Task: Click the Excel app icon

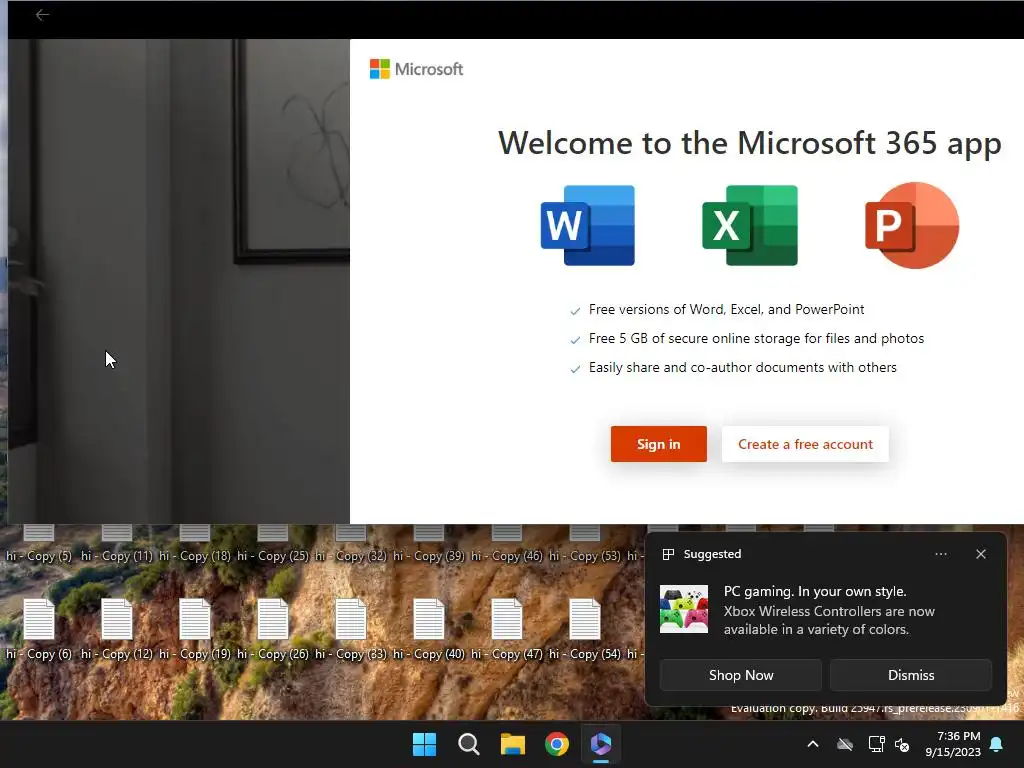Action: coord(750,225)
